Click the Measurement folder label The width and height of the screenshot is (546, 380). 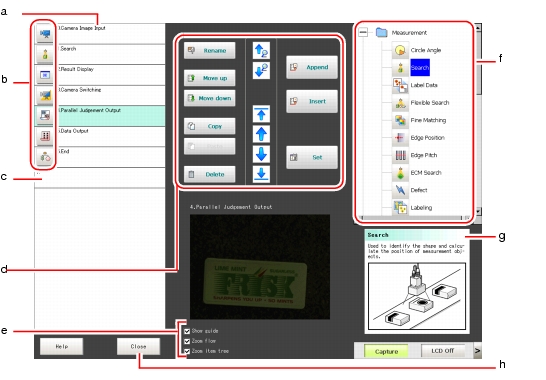(409, 33)
